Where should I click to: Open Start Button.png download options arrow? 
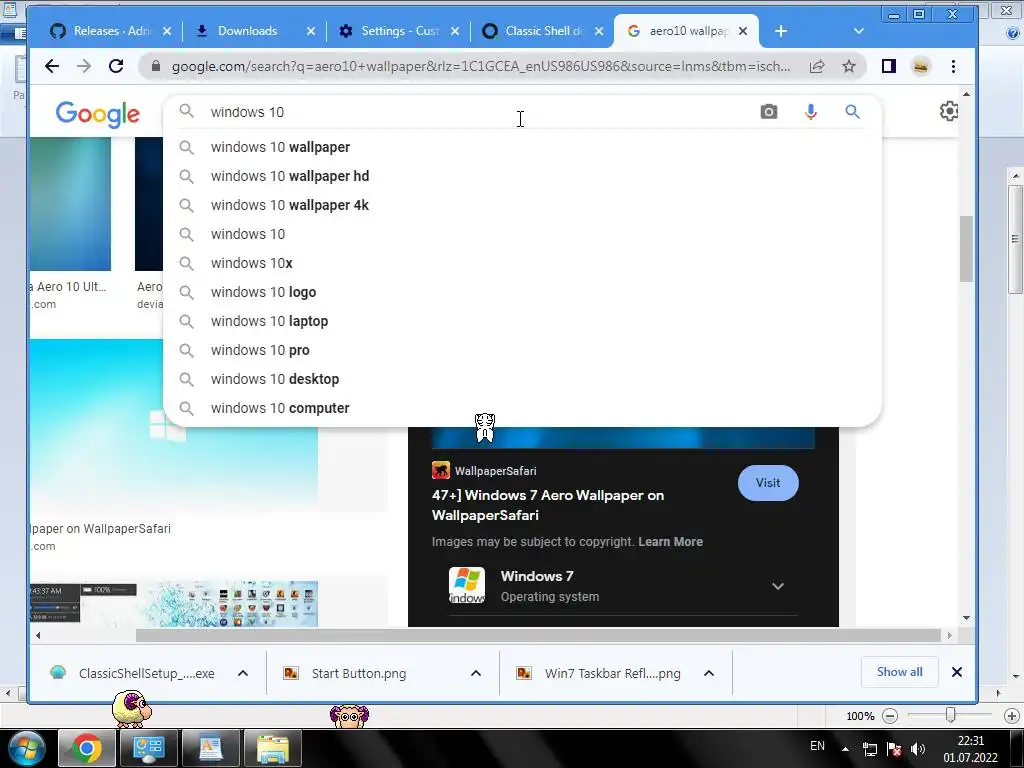476,673
